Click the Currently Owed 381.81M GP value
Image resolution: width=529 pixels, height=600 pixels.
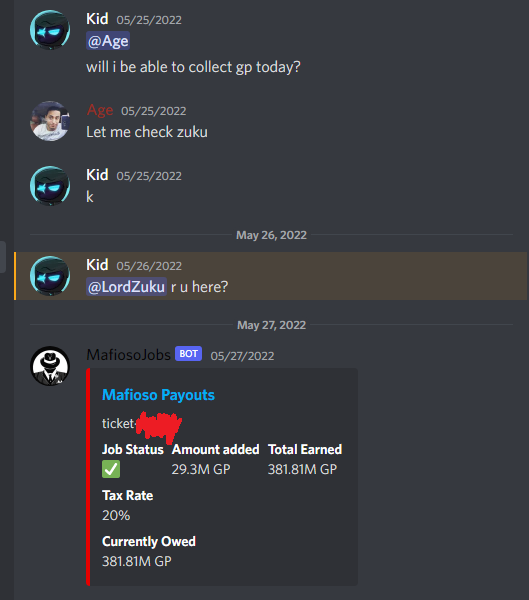(137, 561)
